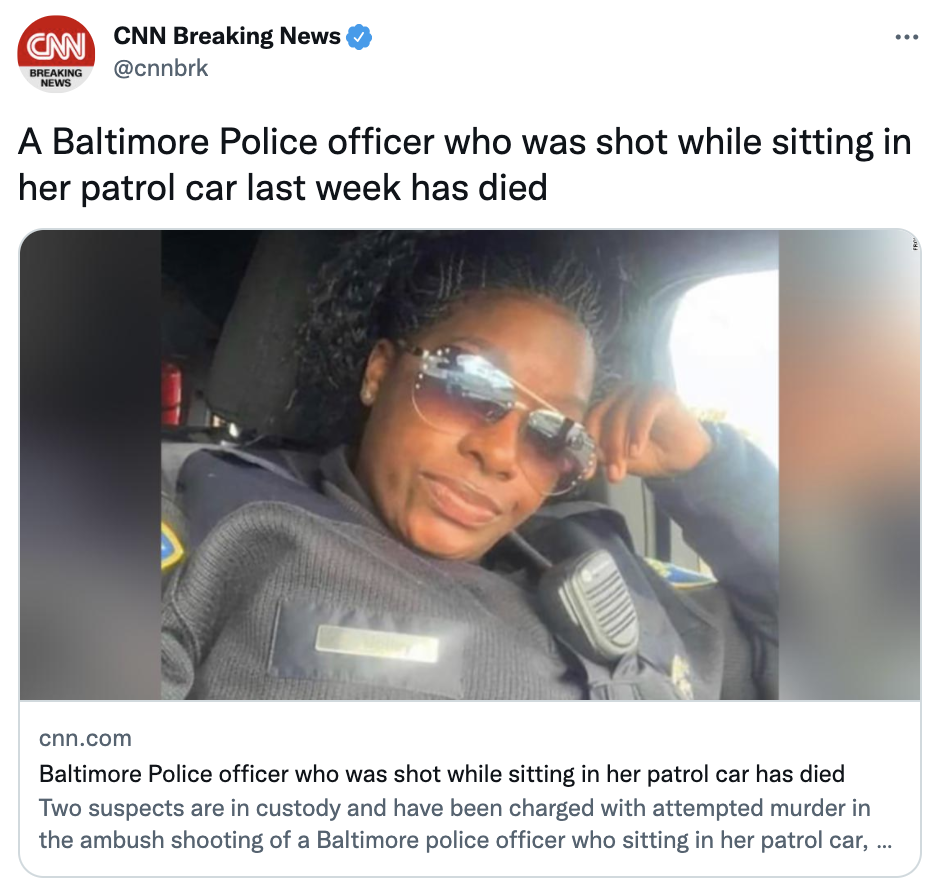Visit the CNN Breaking News display name
Viewport: 934px width, 892px height.
click(x=226, y=36)
